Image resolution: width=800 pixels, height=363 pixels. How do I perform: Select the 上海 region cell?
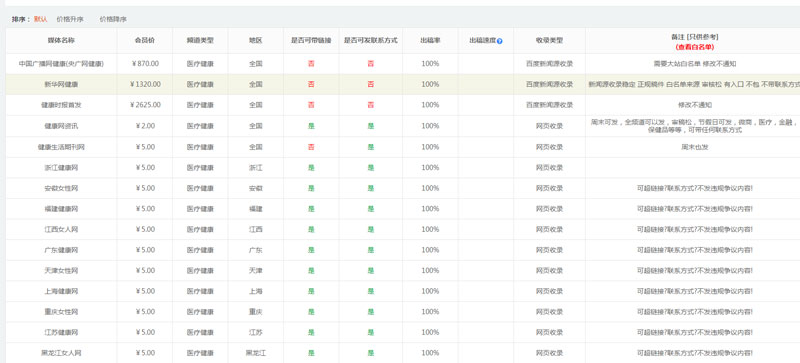[256, 291]
